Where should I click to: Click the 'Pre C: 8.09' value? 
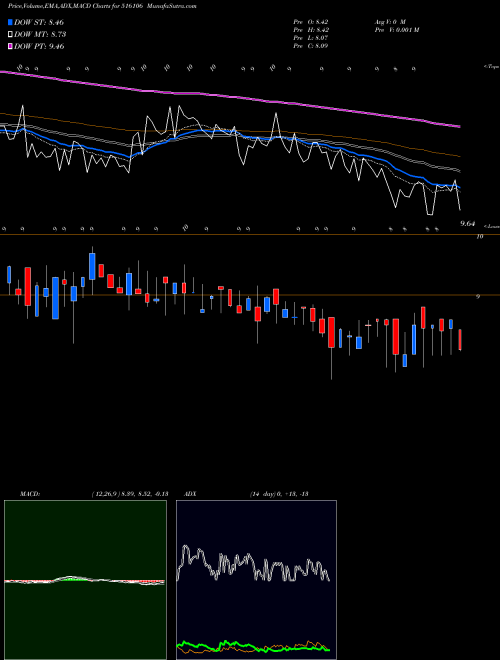click(311, 46)
